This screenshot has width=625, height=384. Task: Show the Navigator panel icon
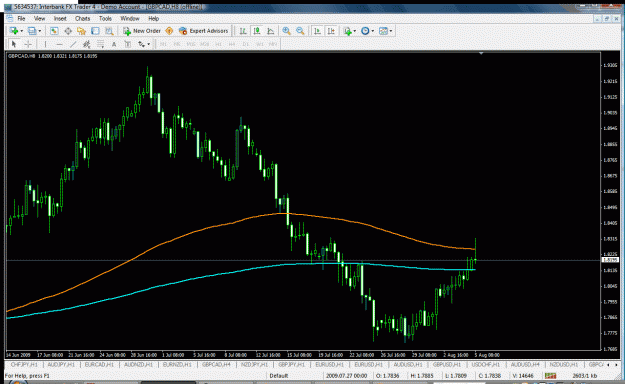81,31
